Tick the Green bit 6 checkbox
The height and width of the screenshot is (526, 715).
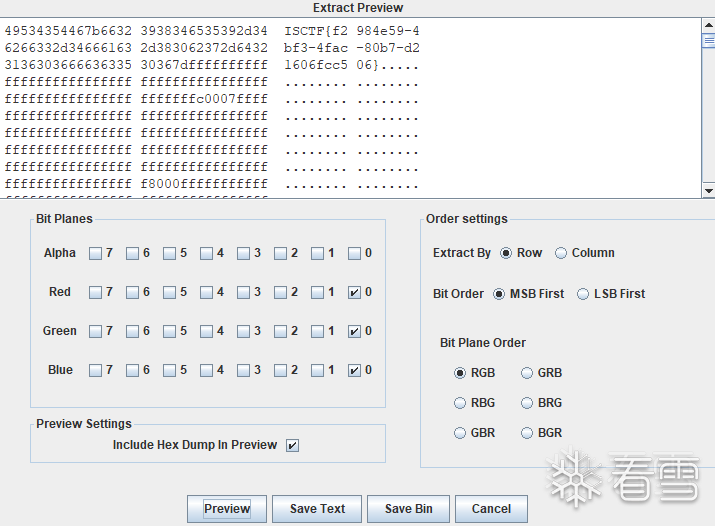pos(132,331)
